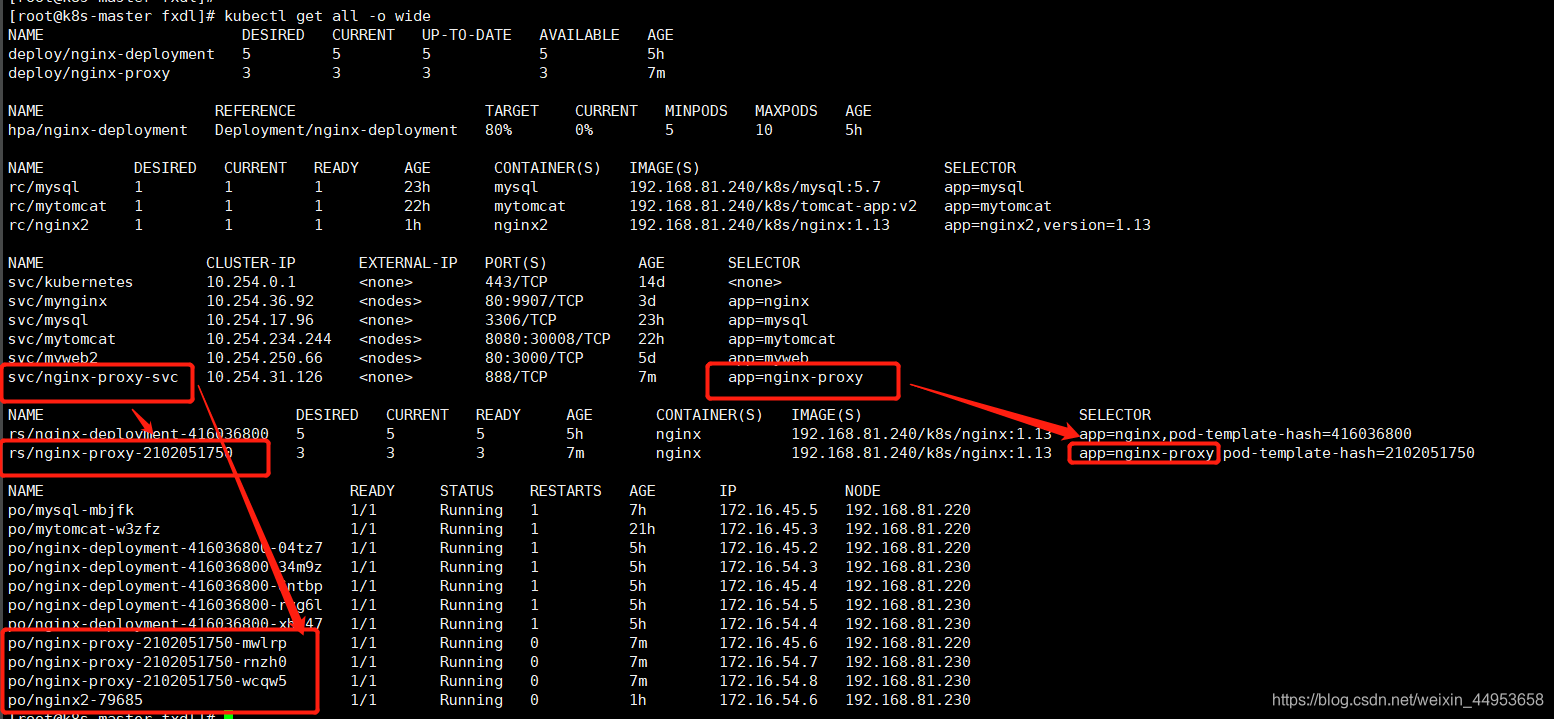
Task: Click pod IP '172.16.54.5'
Action: tap(768, 605)
